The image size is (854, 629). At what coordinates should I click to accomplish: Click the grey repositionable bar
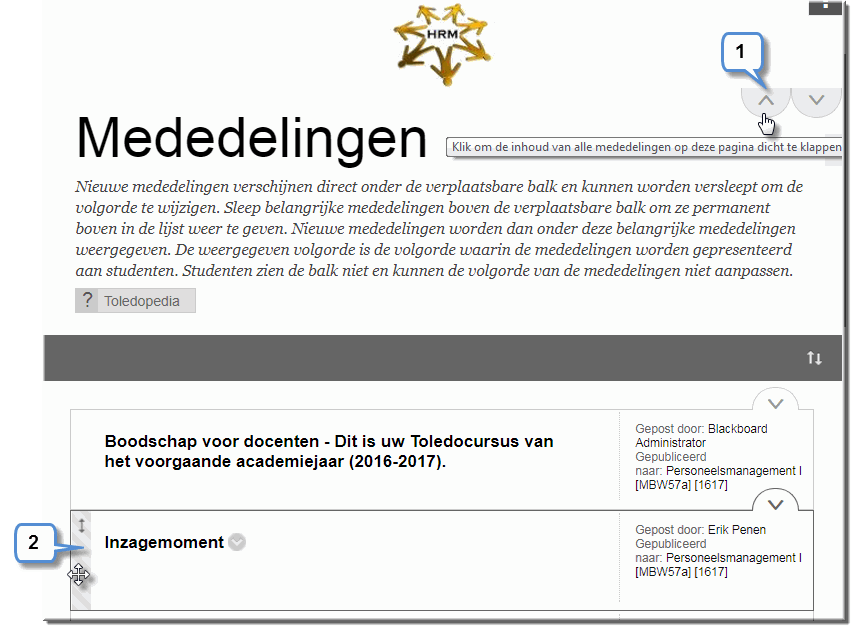tap(442, 358)
